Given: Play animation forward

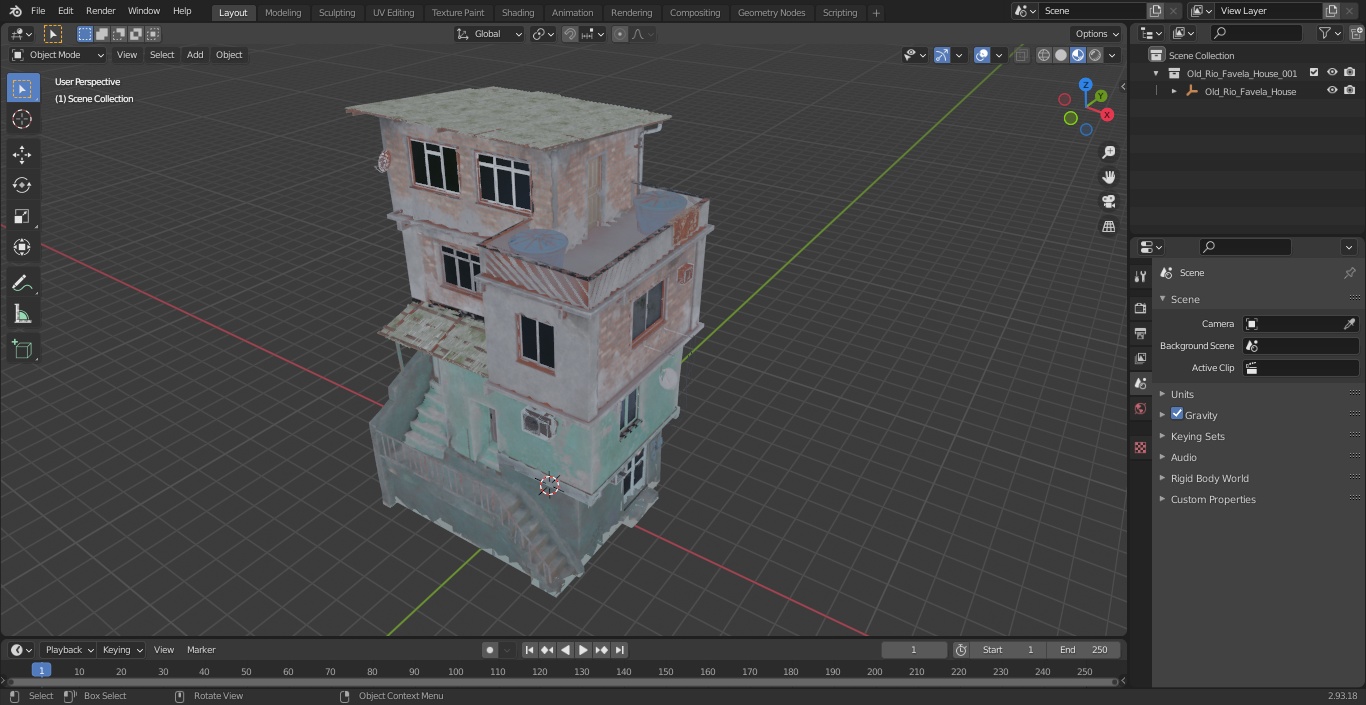Looking at the screenshot, I should pos(583,650).
